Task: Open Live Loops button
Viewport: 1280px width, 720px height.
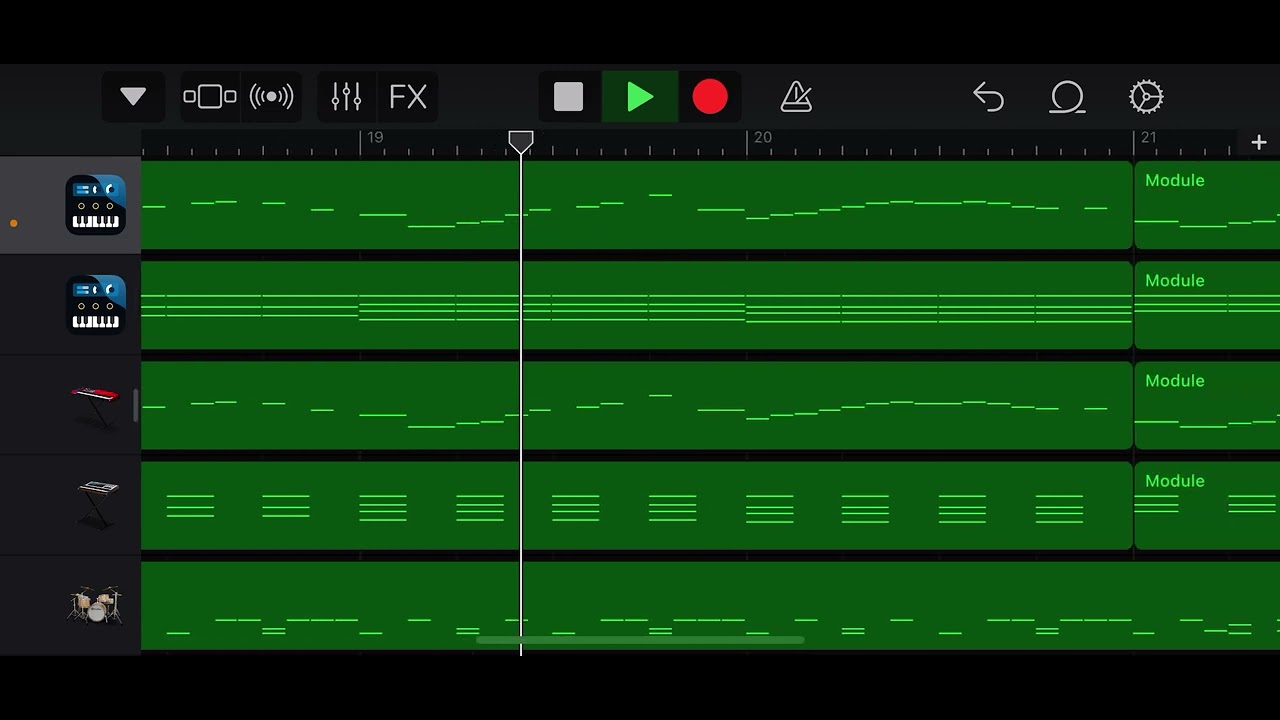Action: [x=271, y=97]
